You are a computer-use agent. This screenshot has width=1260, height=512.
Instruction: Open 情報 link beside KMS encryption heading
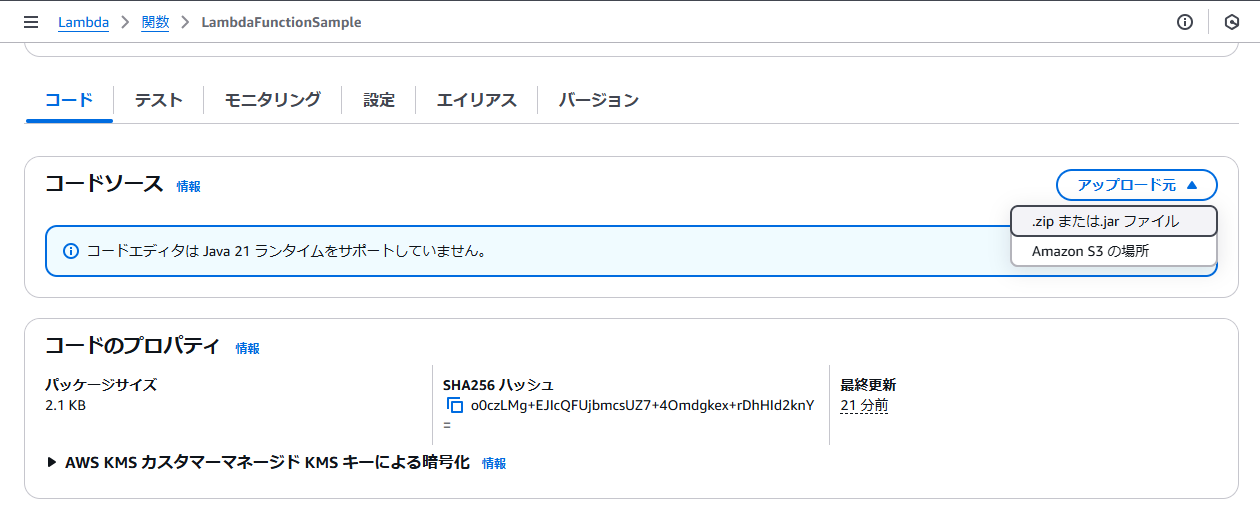point(494,463)
